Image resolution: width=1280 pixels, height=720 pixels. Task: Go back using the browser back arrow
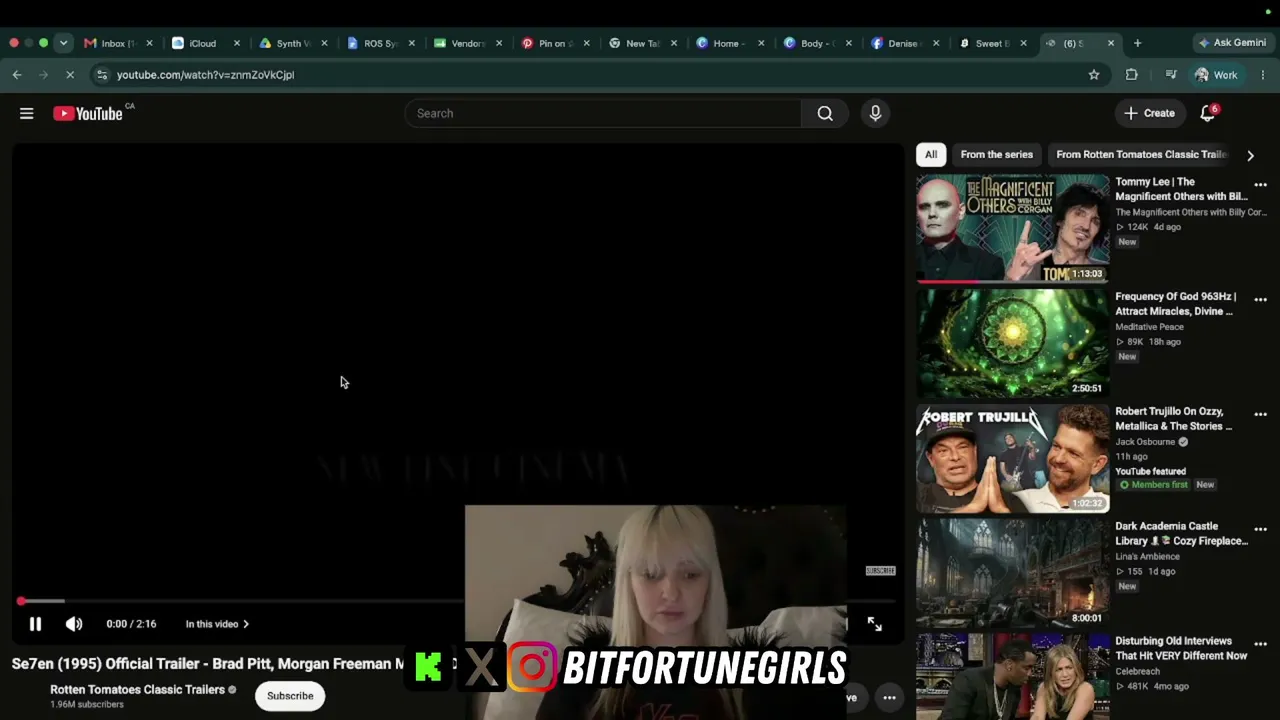coord(17,75)
